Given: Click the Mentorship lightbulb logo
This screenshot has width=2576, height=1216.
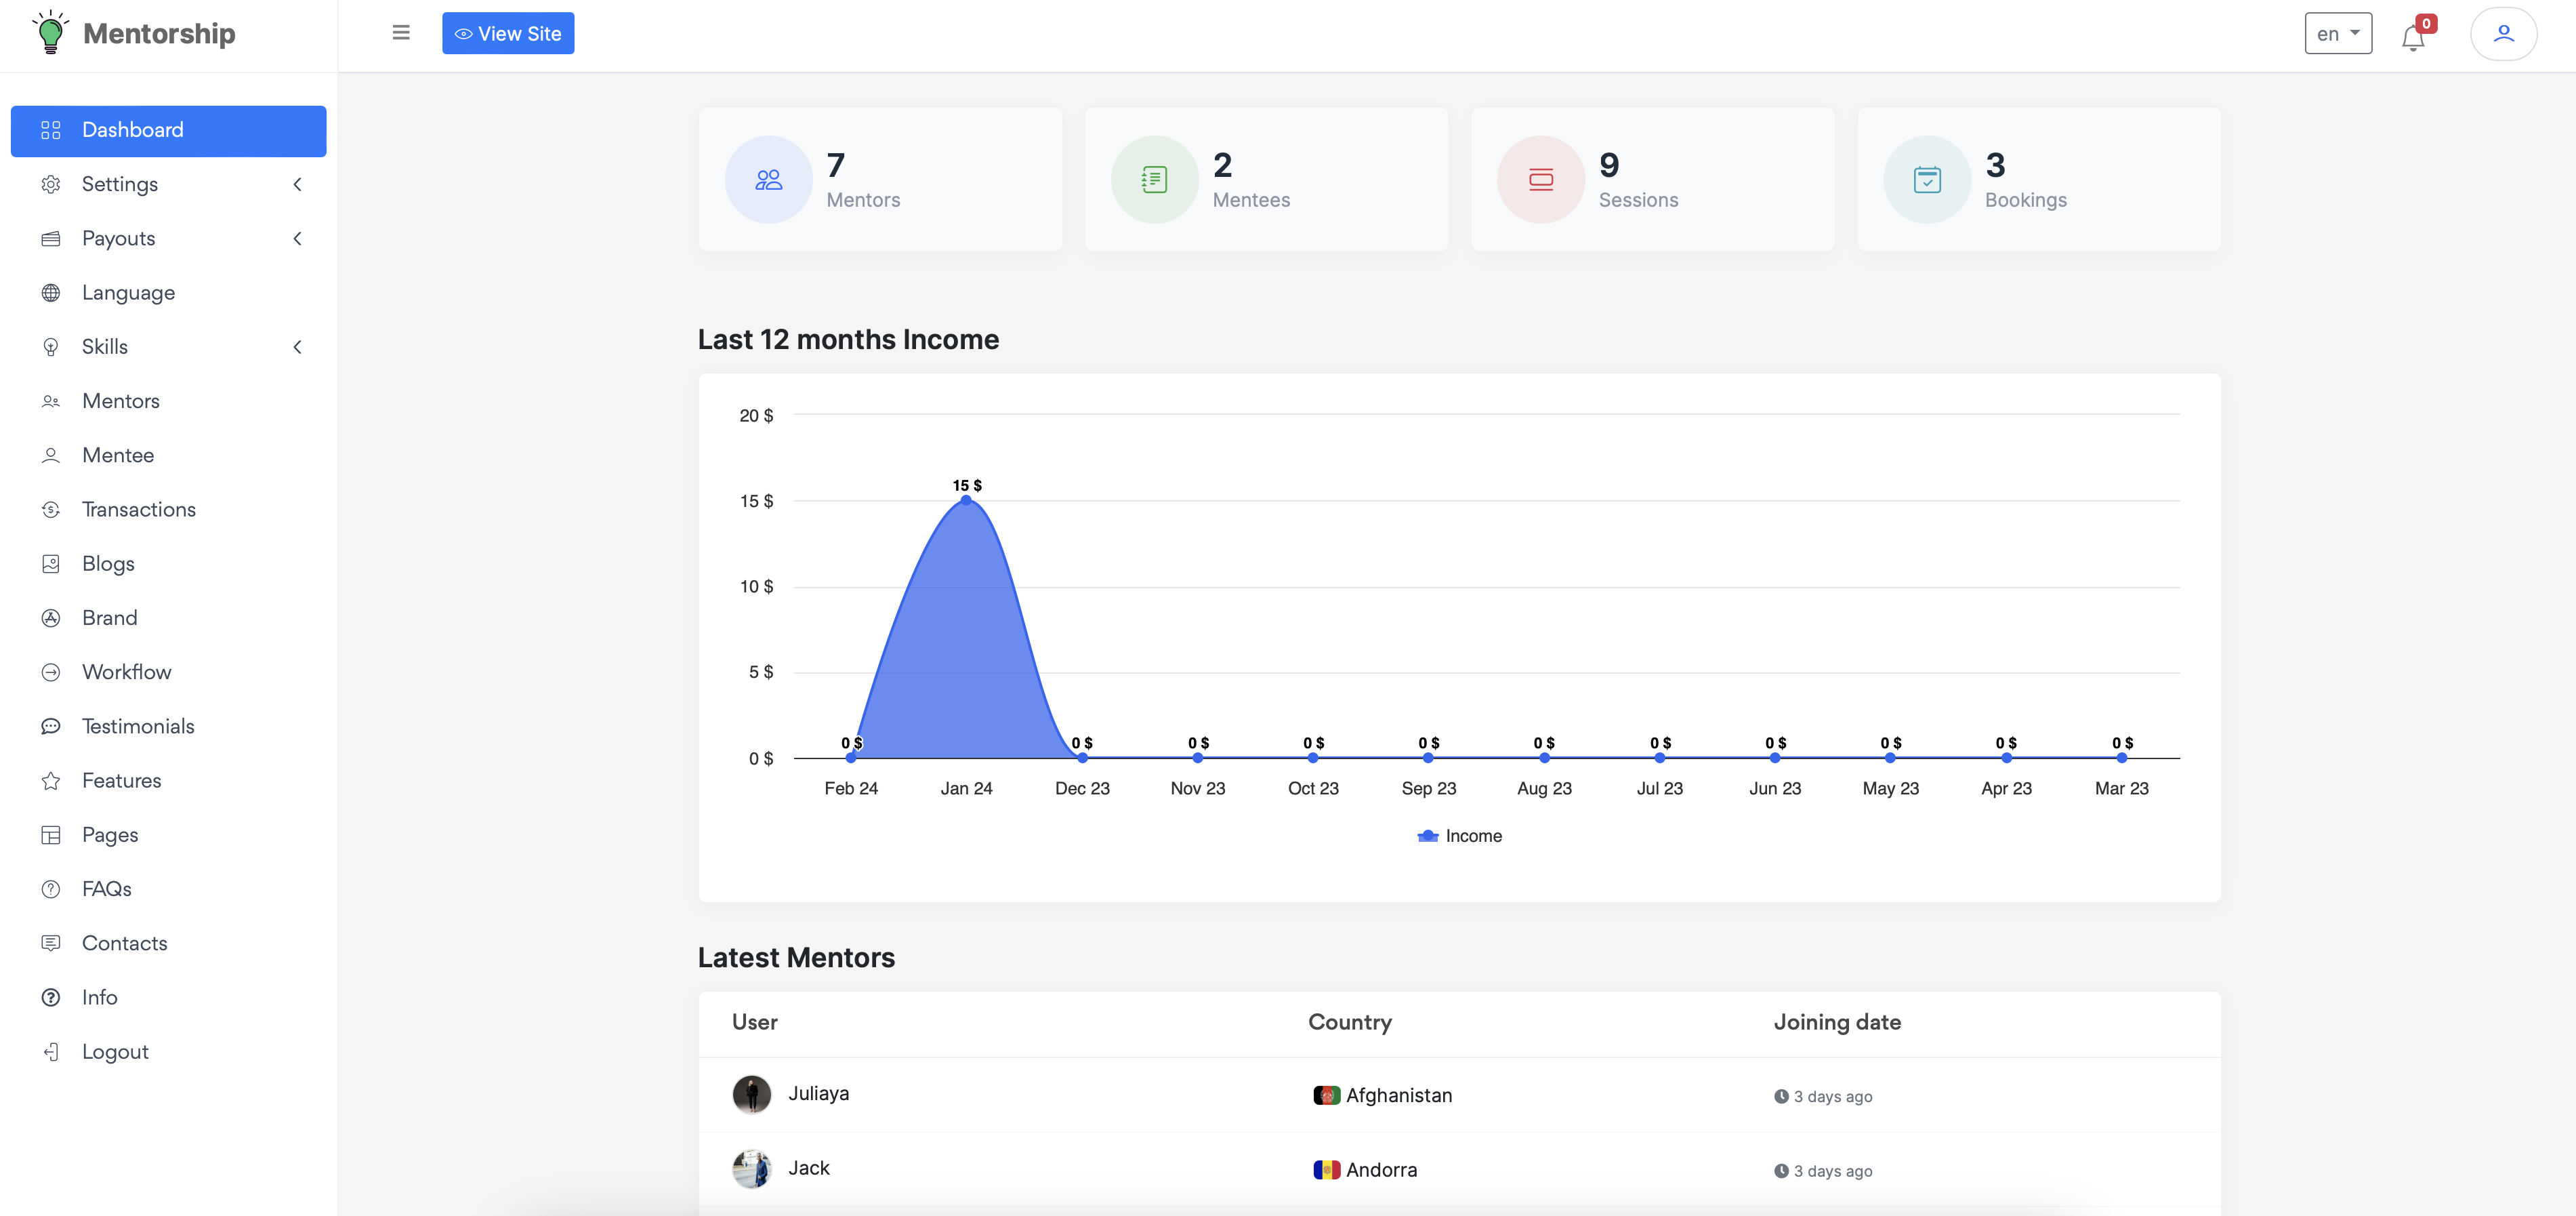Looking at the screenshot, I should pos(51,31).
